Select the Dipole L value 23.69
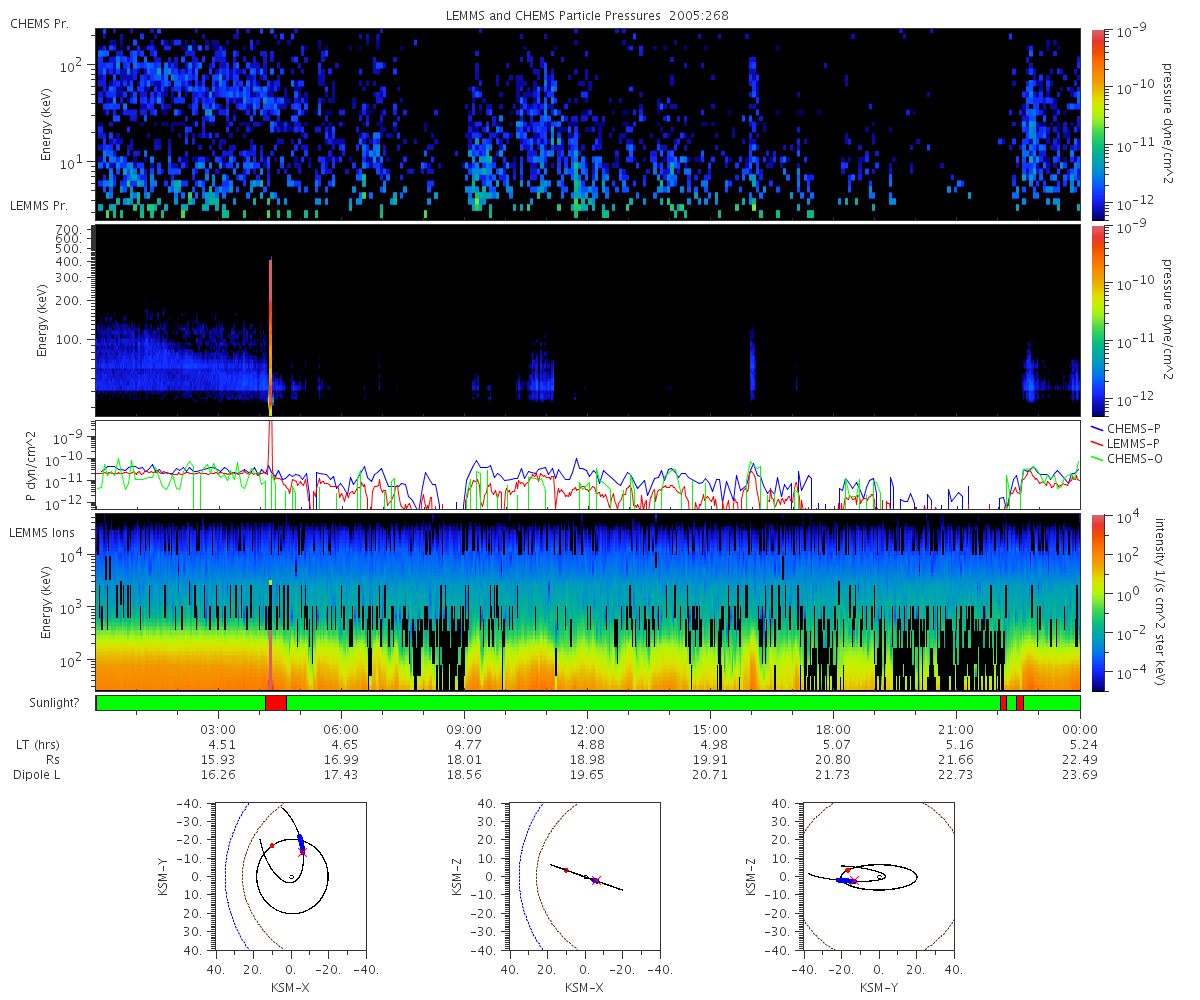The image size is (1200, 1000). (1080, 775)
